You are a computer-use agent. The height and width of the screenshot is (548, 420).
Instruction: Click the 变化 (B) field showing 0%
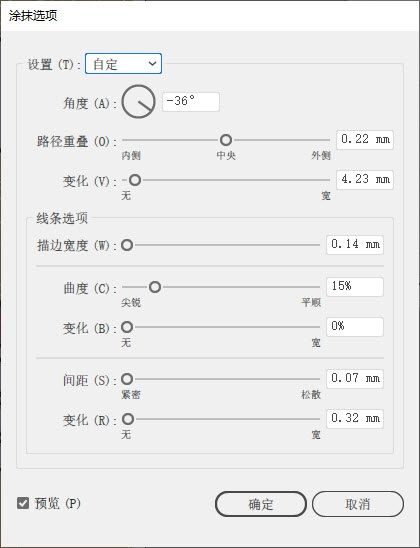355,327
